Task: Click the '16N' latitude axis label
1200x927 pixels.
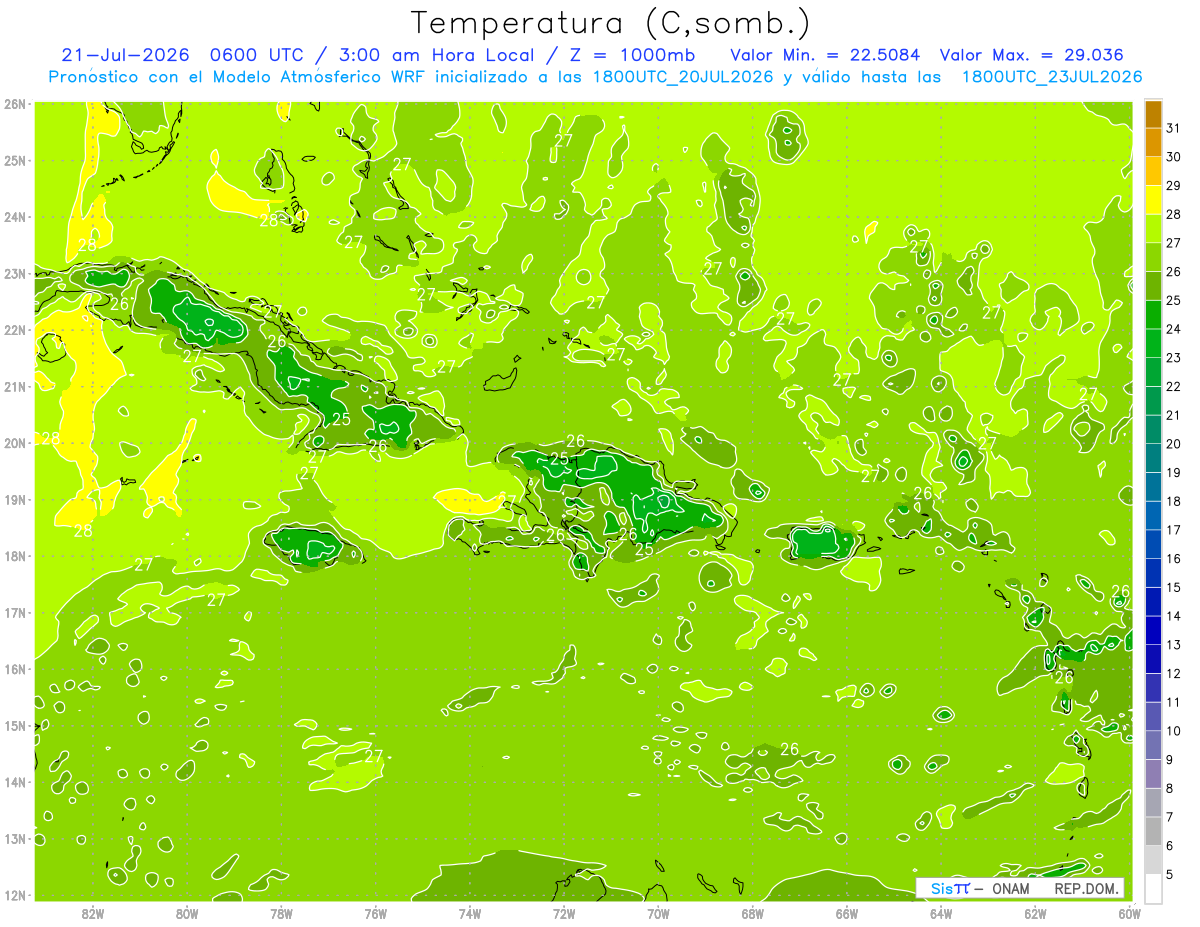Action: (x=15, y=669)
